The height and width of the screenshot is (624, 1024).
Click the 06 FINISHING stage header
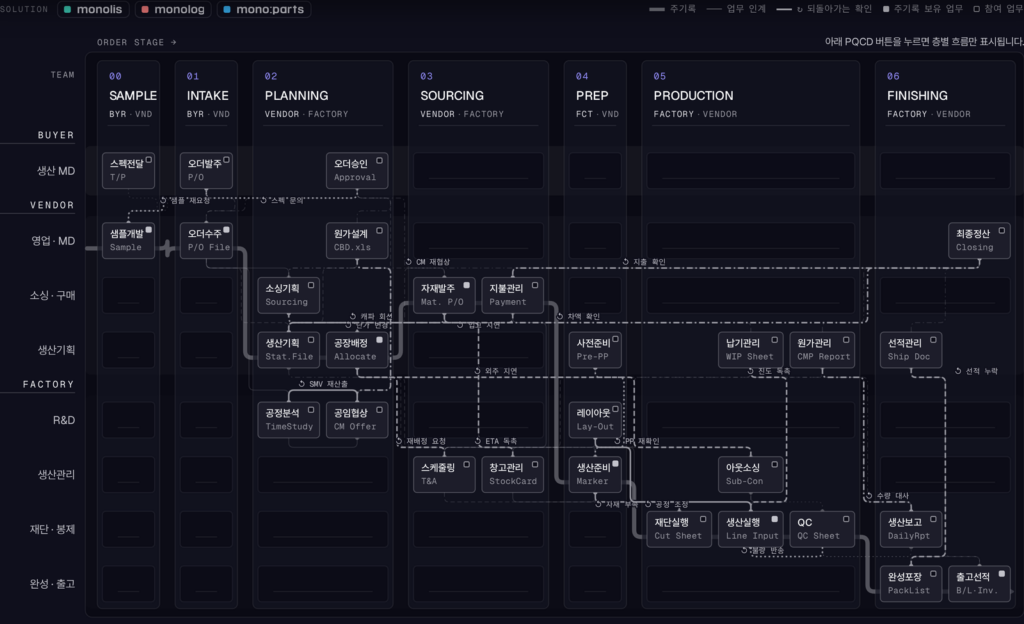click(x=945, y=95)
